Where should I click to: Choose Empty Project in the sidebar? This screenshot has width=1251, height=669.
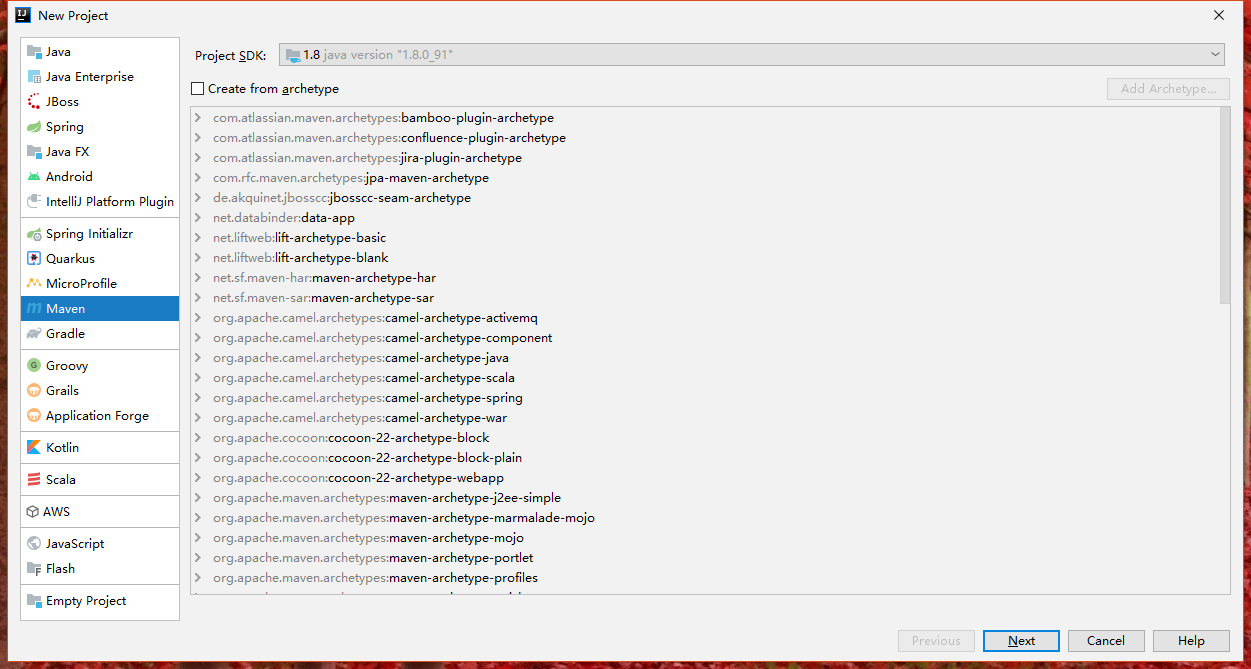[x=86, y=601]
